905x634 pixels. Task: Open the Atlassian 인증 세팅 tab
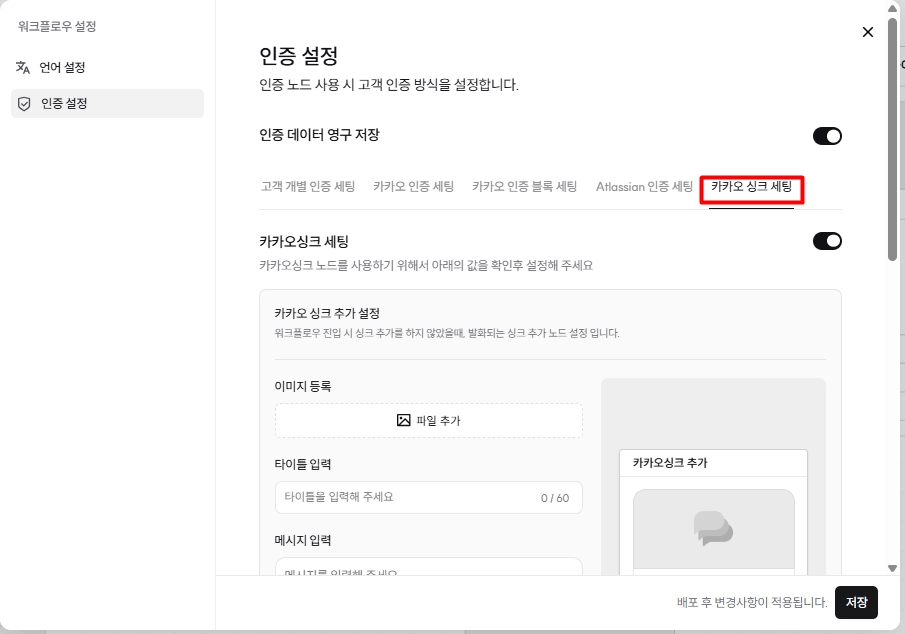(x=644, y=187)
